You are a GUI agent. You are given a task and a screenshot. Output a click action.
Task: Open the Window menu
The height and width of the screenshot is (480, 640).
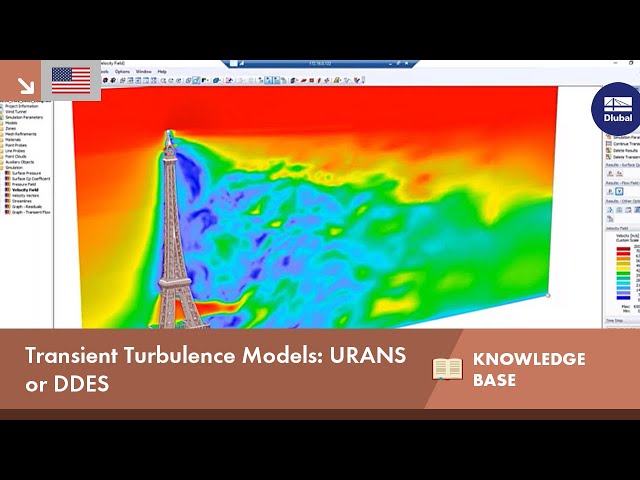[144, 71]
